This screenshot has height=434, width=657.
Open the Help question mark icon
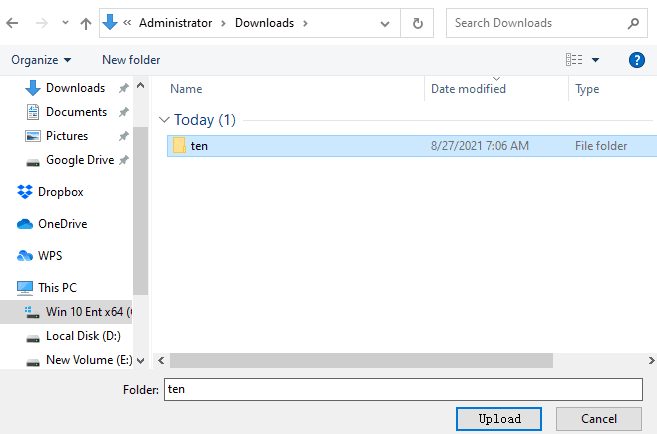636,60
